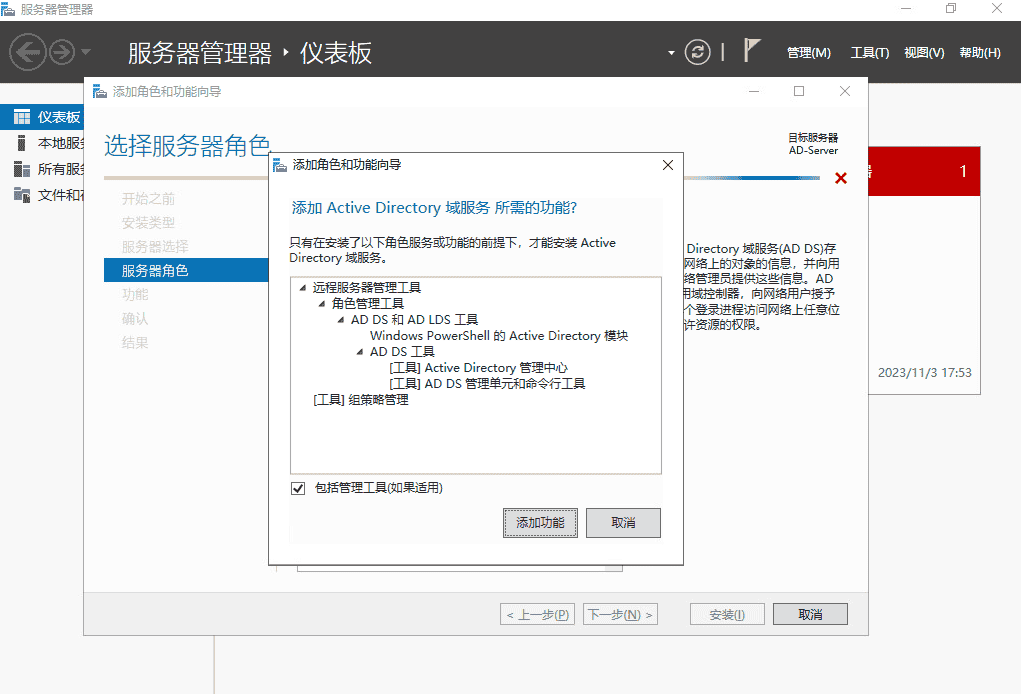
Task: Click the back navigation arrow
Action: (x=28, y=51)
